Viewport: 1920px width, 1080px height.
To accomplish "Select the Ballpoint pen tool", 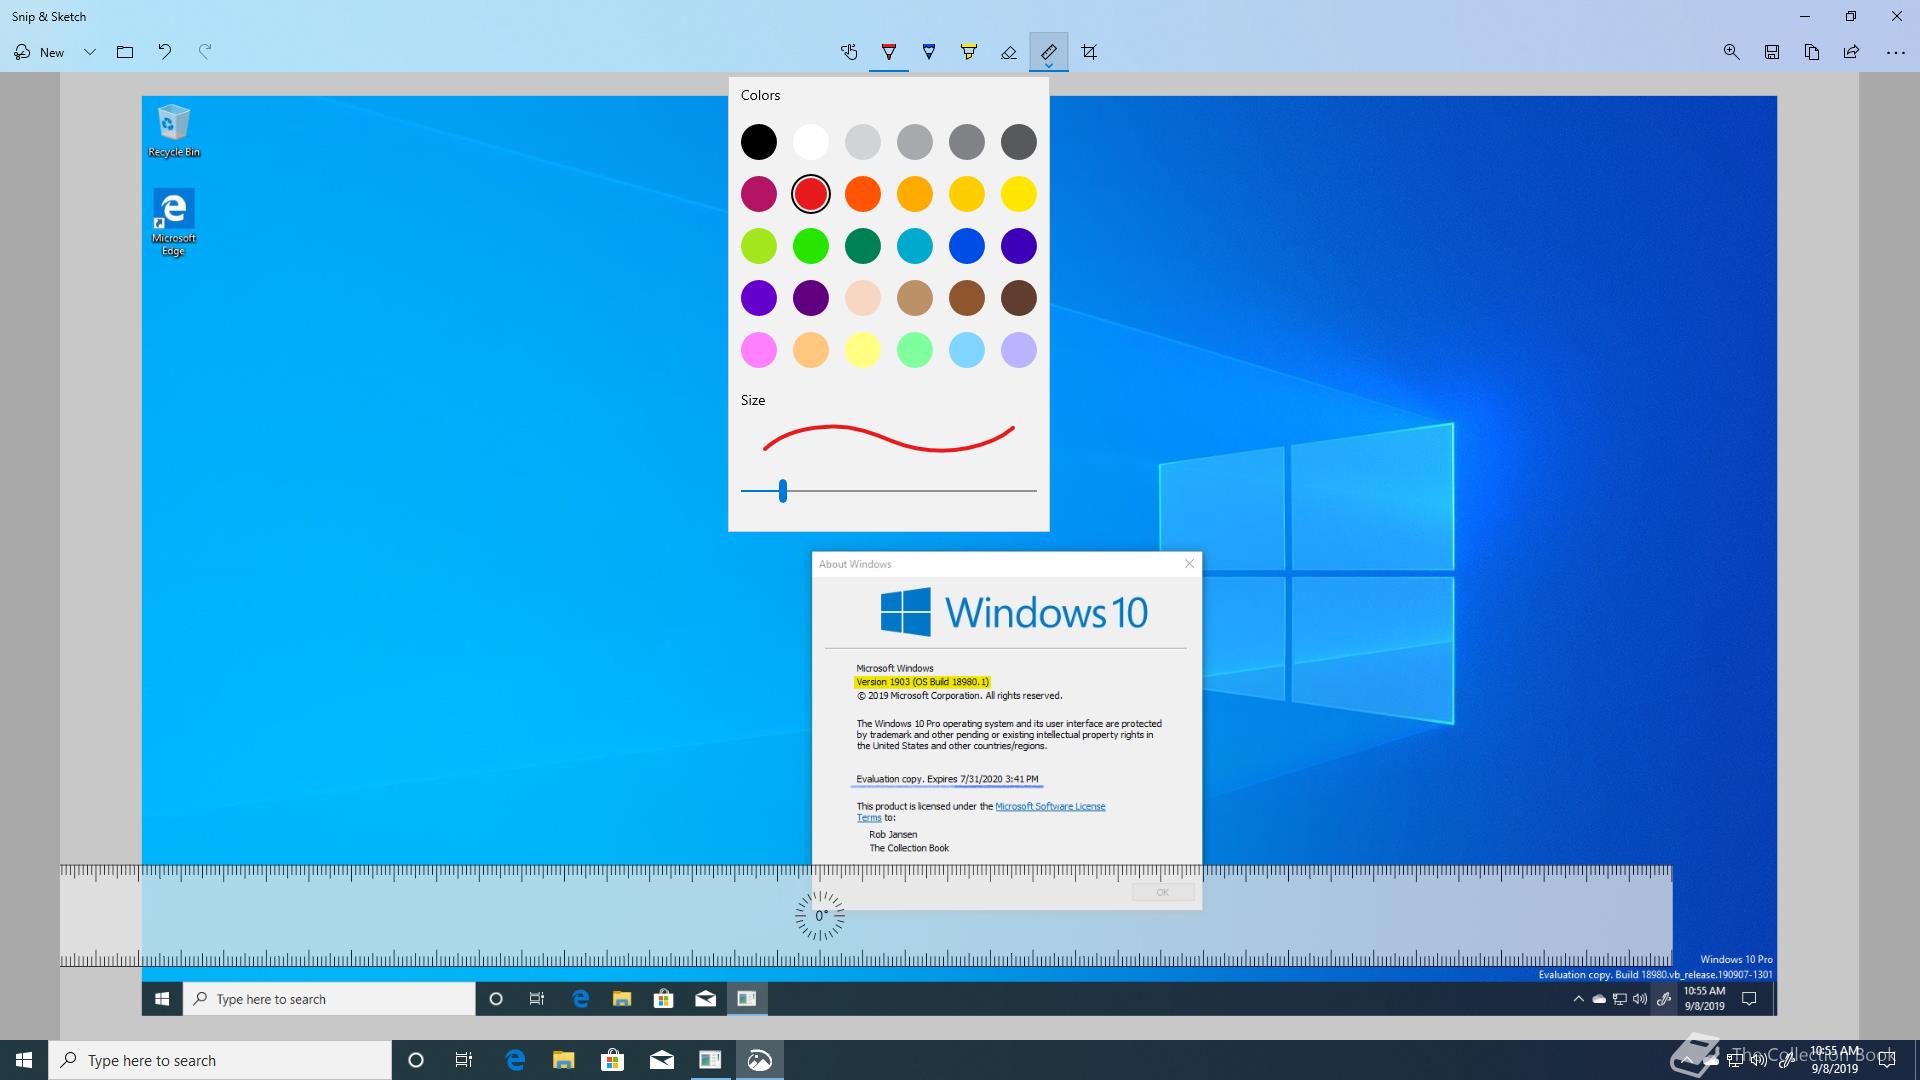I will (x=889, y=52).
